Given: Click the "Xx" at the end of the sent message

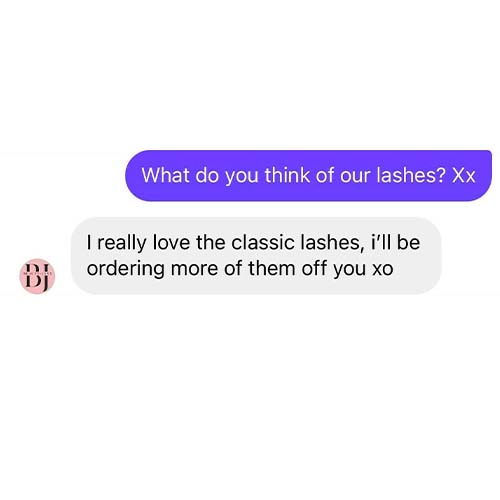Looking at the screenshot, I should [x=463, y=175].
